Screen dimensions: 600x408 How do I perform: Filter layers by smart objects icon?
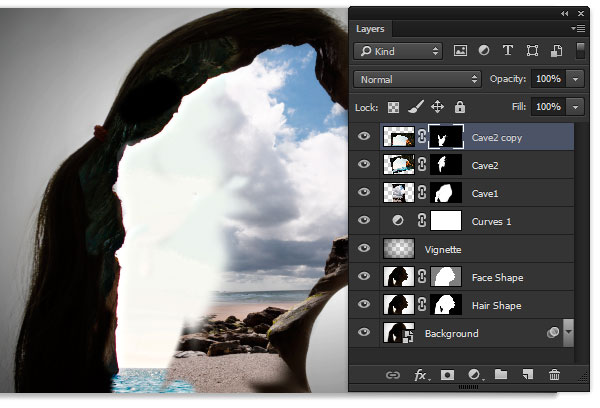point(556,51)
